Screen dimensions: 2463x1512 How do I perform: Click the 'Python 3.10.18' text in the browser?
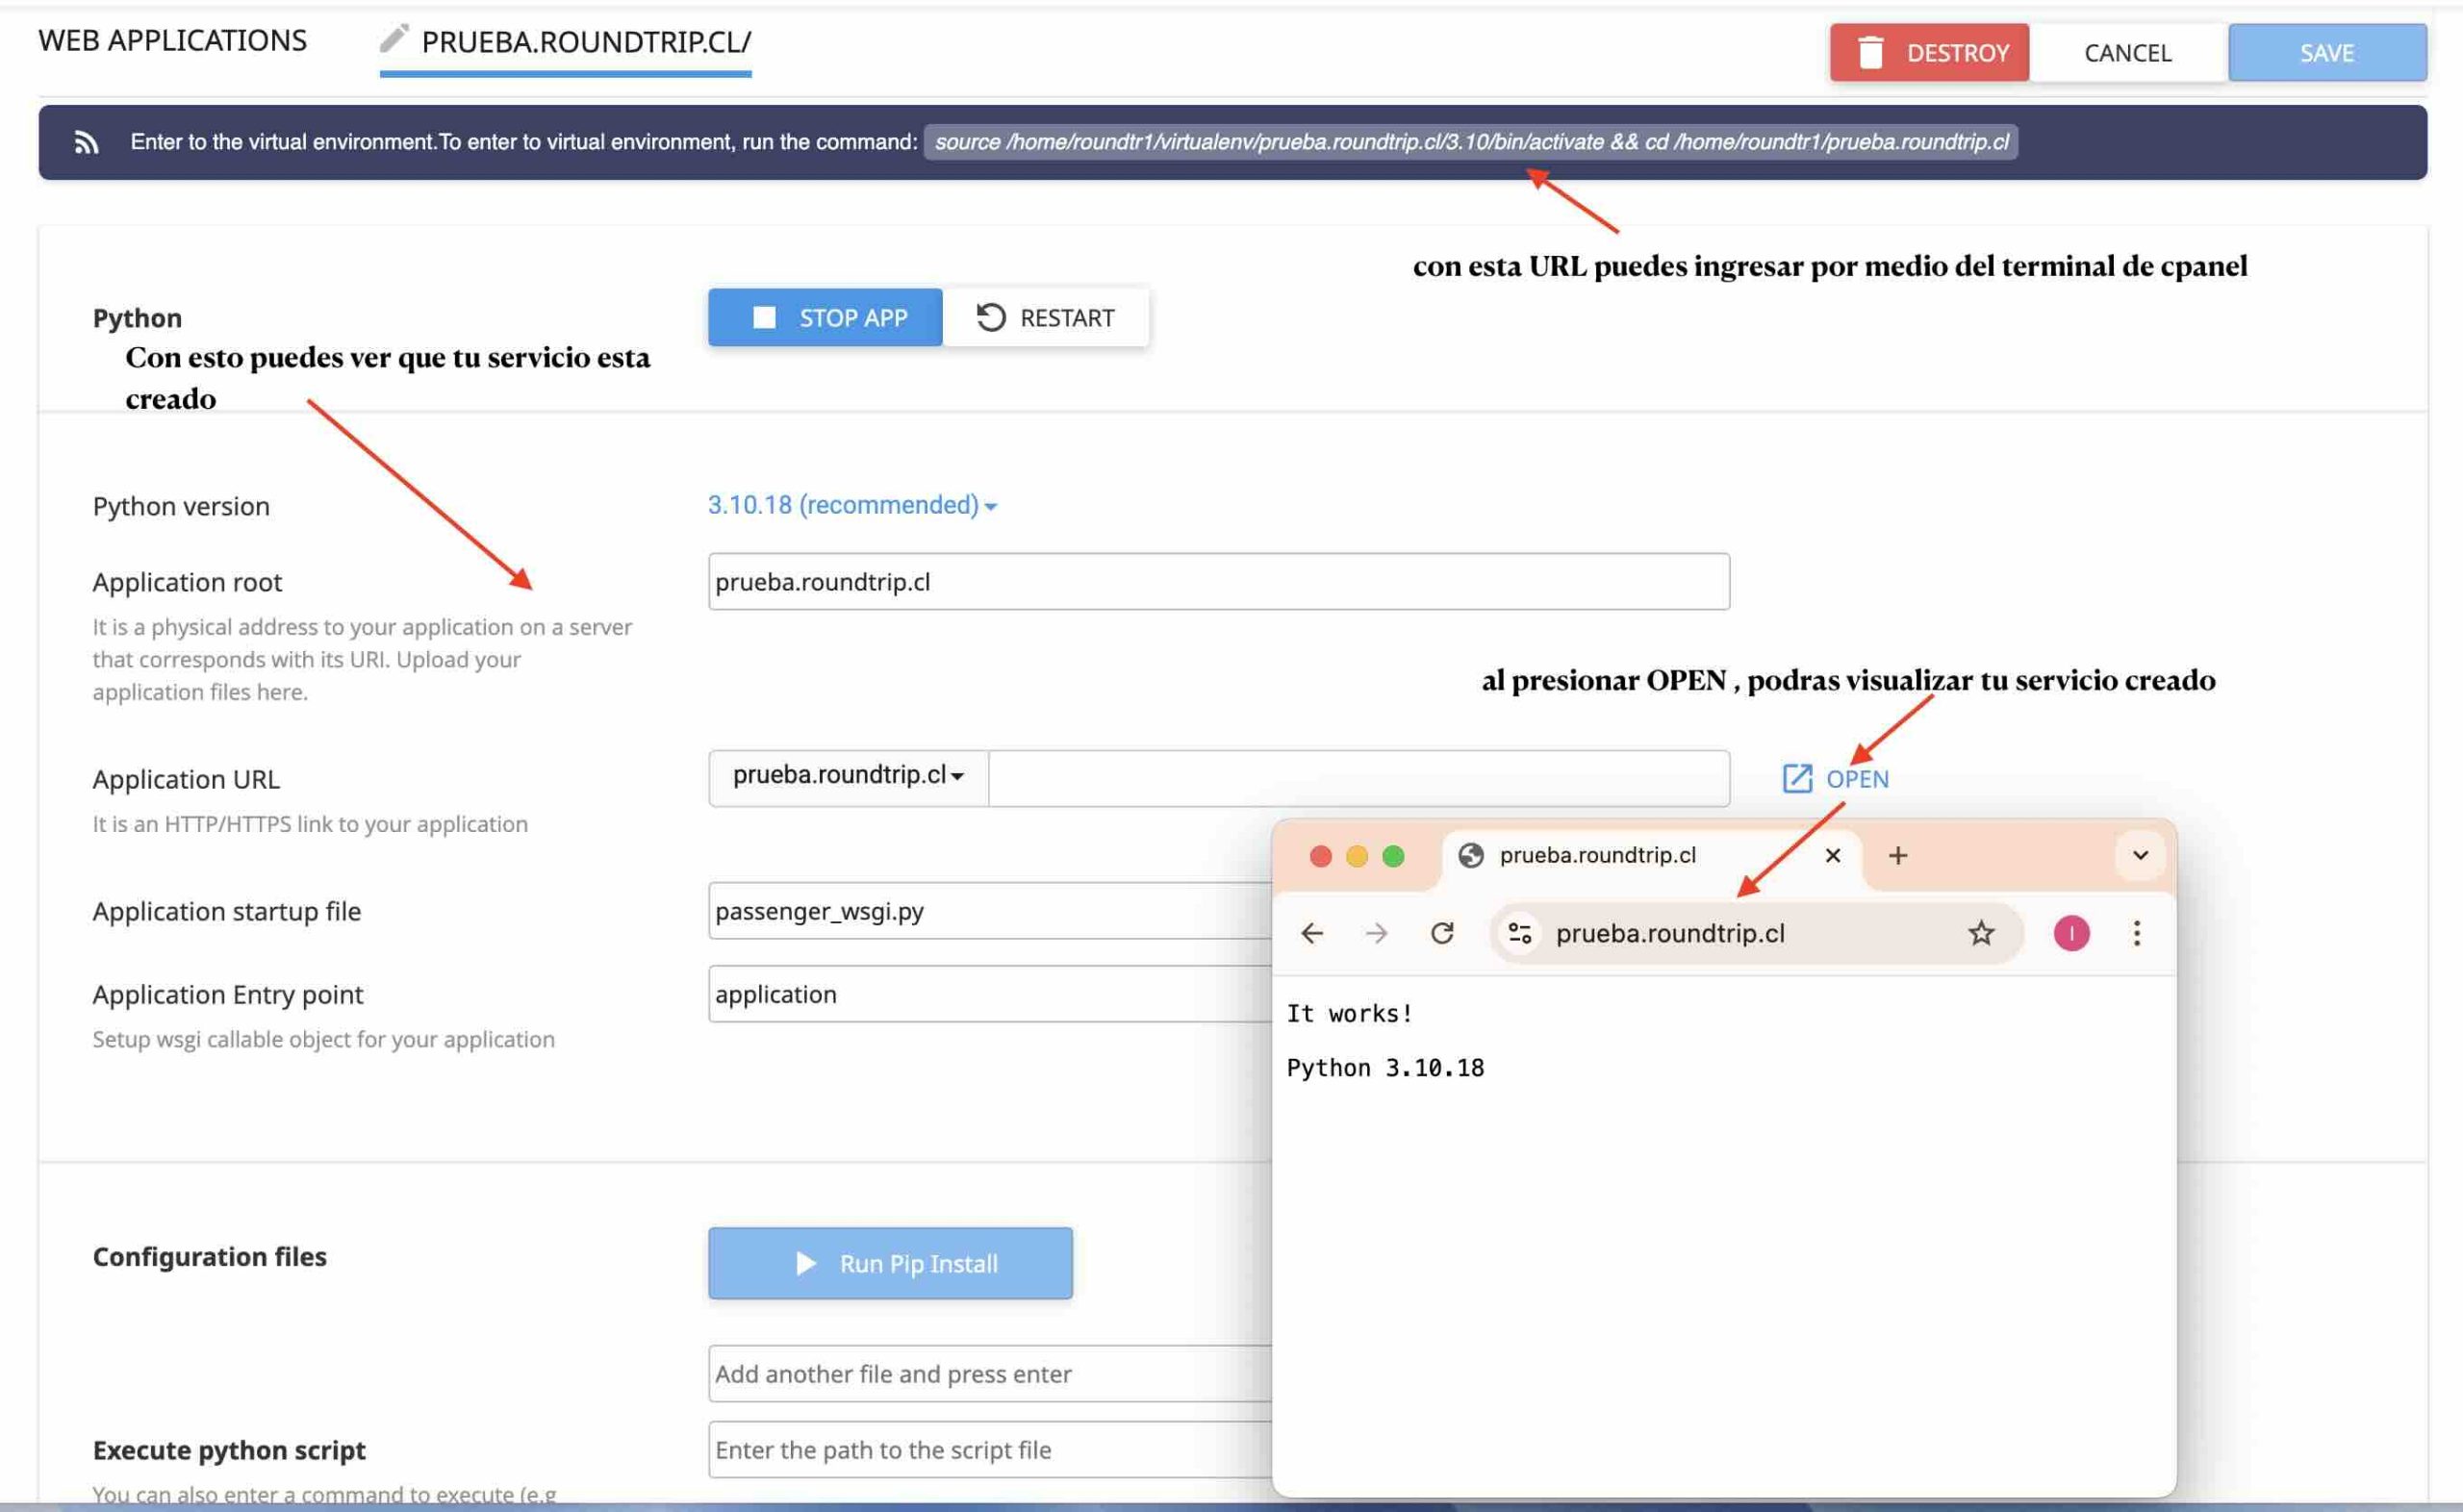coord(1385,1067)
